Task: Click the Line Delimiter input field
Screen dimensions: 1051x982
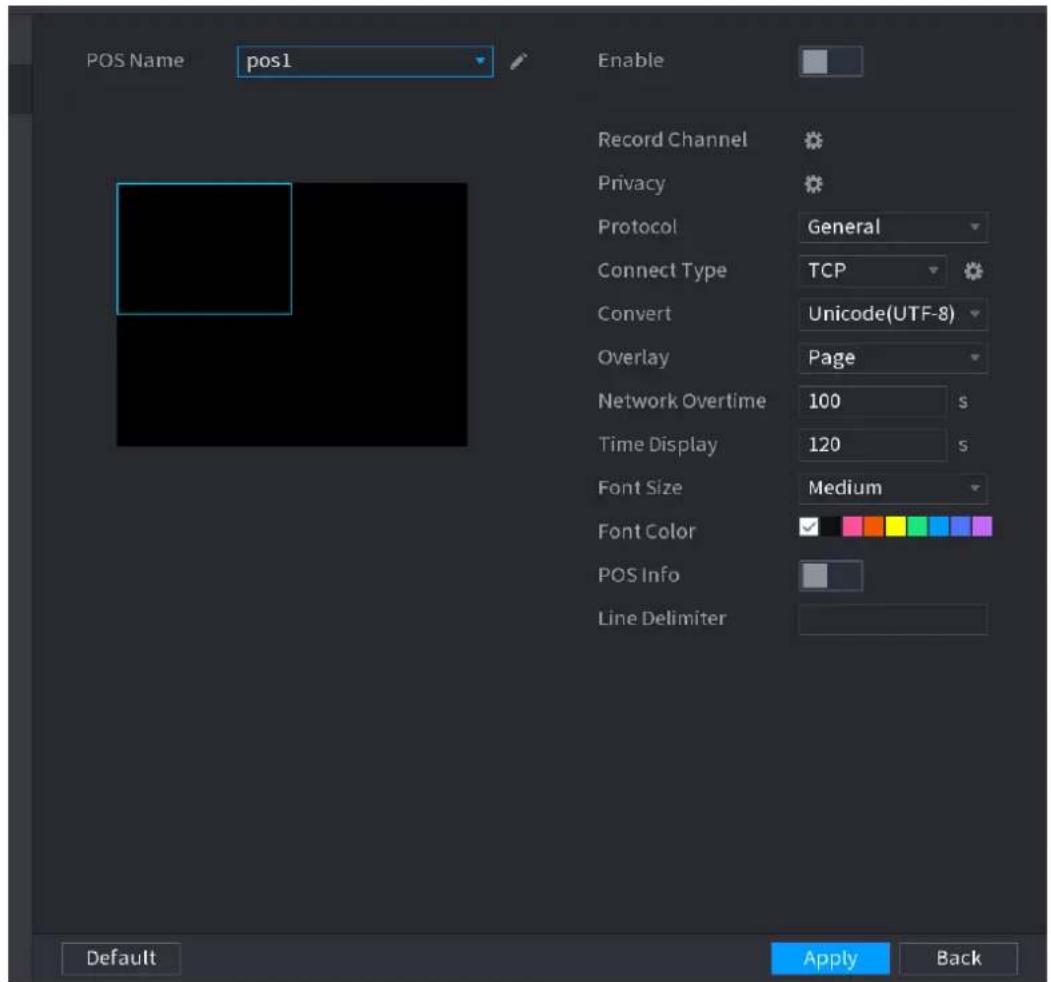Action: pos(893,619)
